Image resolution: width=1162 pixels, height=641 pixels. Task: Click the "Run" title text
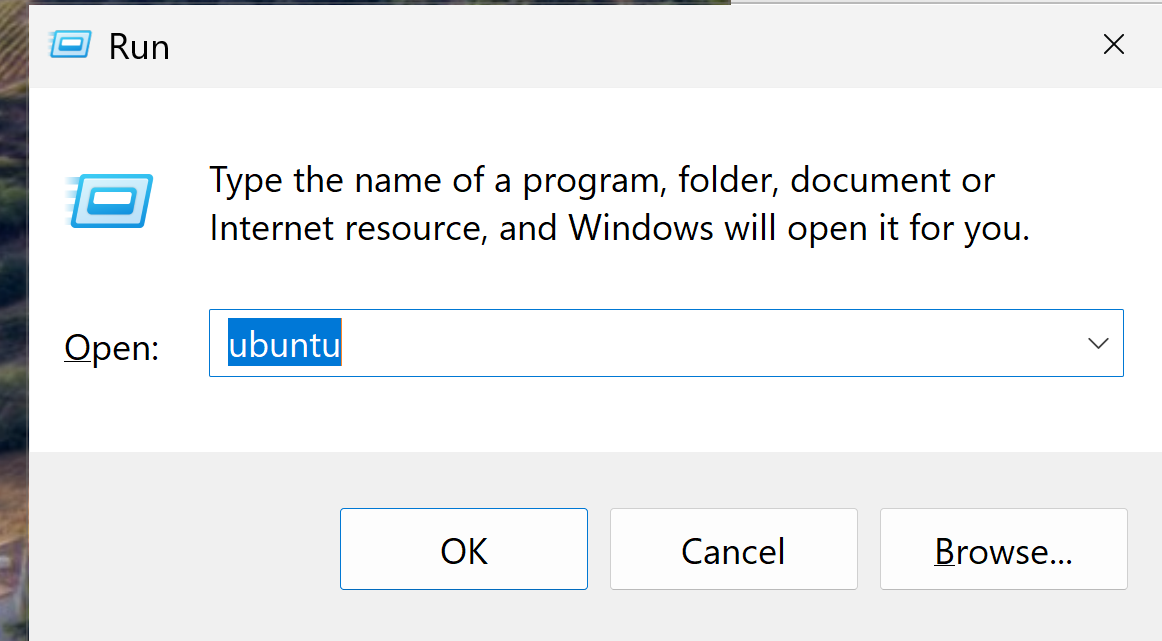tap(139, 47)
